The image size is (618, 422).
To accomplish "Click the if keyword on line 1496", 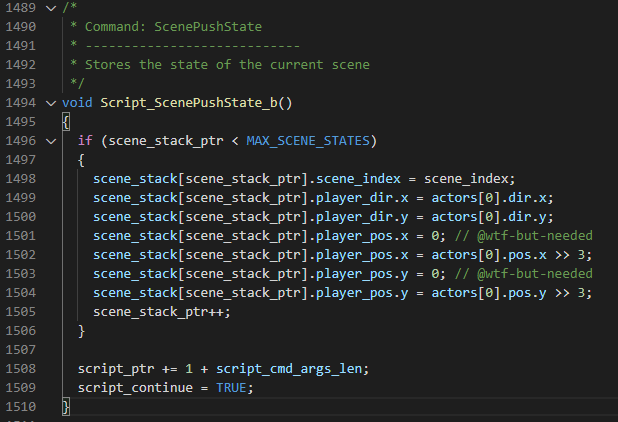I will (x=85, y=141).
